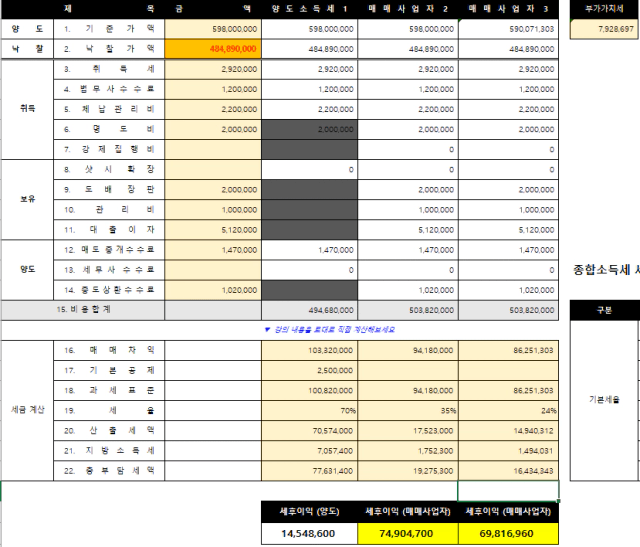This screenshot has width=640, height=547.
Task: Click the 매매사업자 2 column header
Action: click(x=408, y=9)
